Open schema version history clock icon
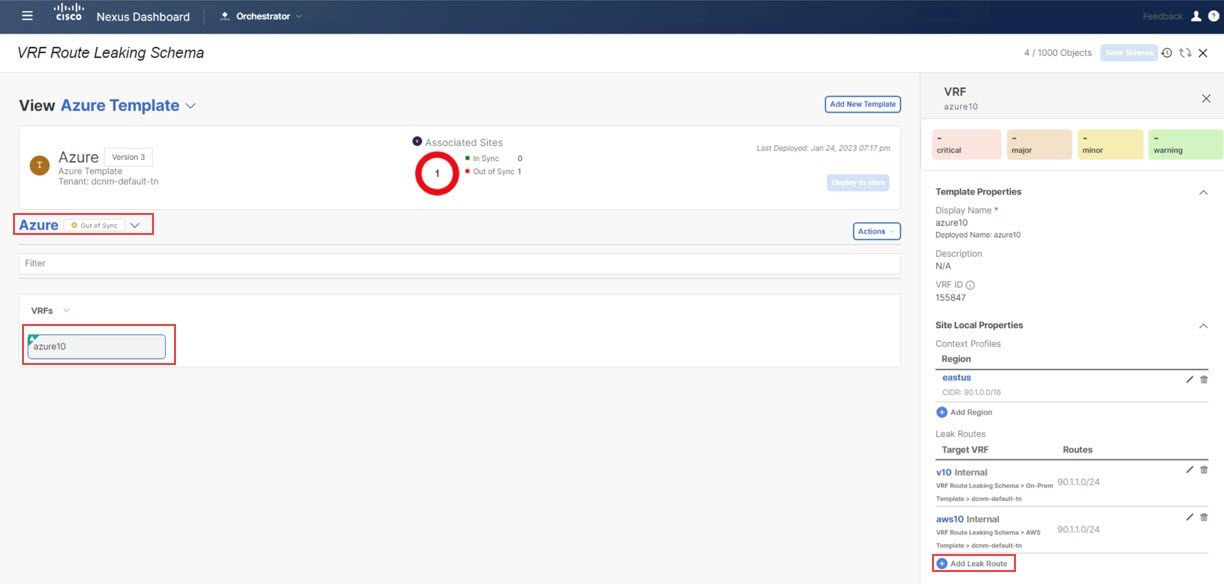Image resolution: width=1224 pixels, height=584 pixels. pos(1166,53)
